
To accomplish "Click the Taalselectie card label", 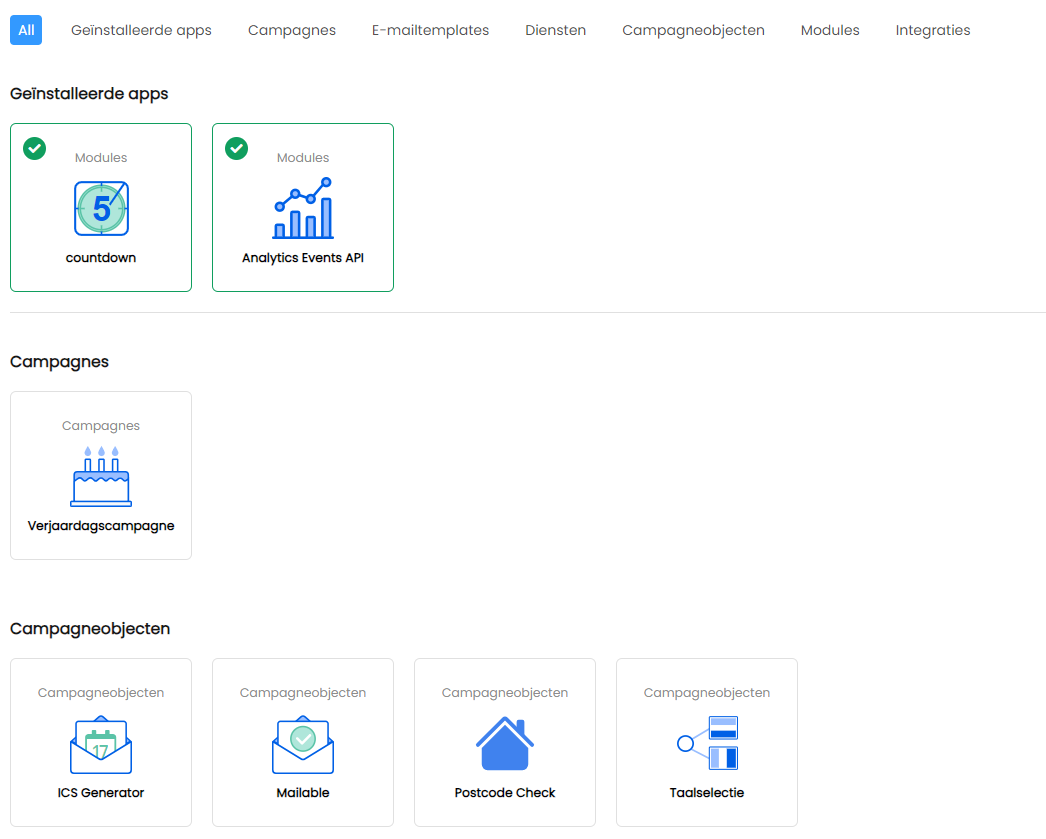I will pyautogui.click(x=707, y=793).
